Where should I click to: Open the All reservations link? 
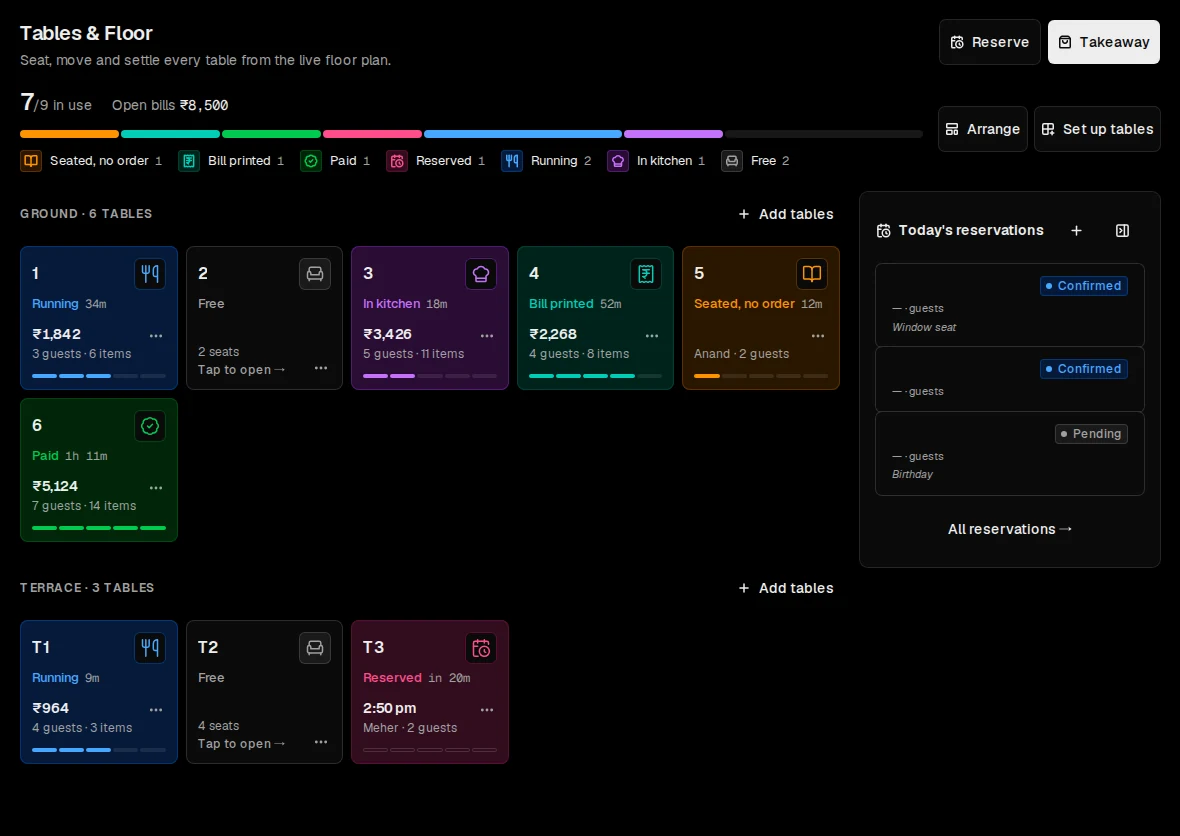point(1010,530)
